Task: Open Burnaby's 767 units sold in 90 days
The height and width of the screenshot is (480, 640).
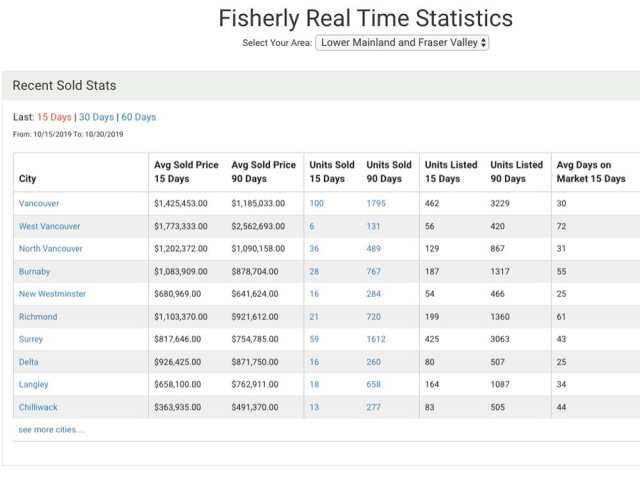Action: (374, 271)
